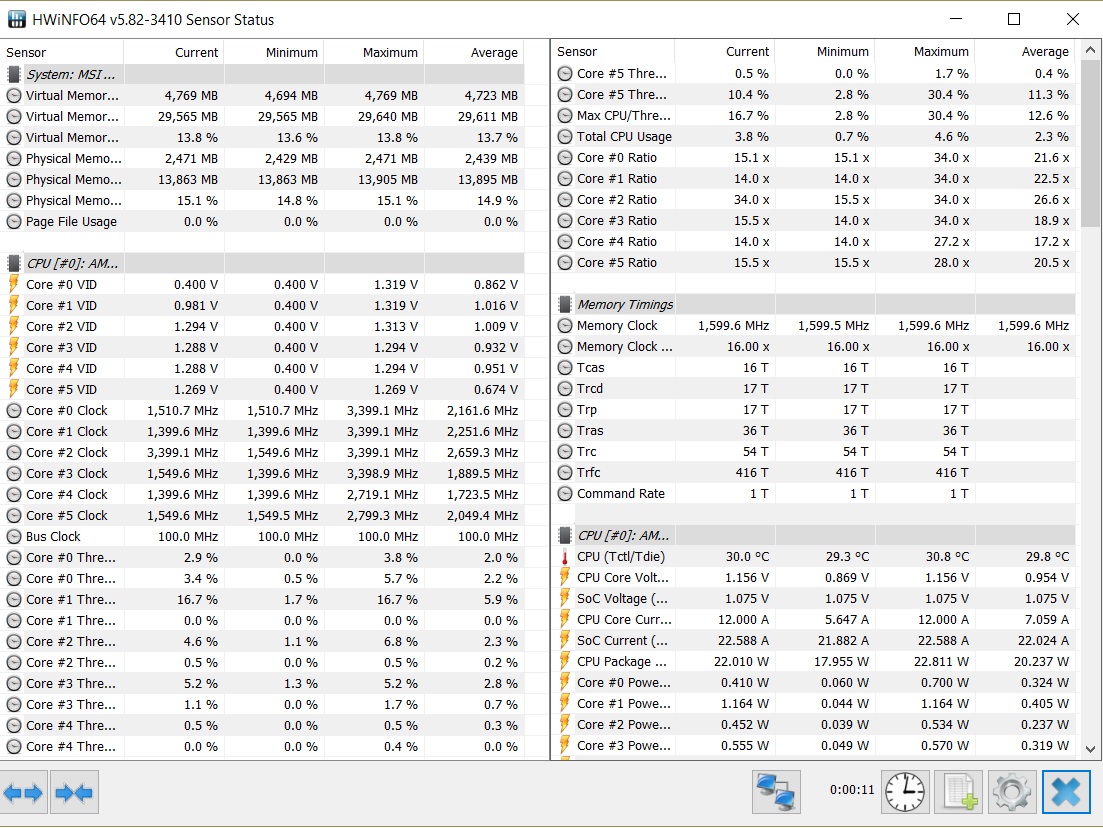The width and height of the screenshot is (1103, 828).
Task: Click the Memory Timings chip icon
Action: 564,304
